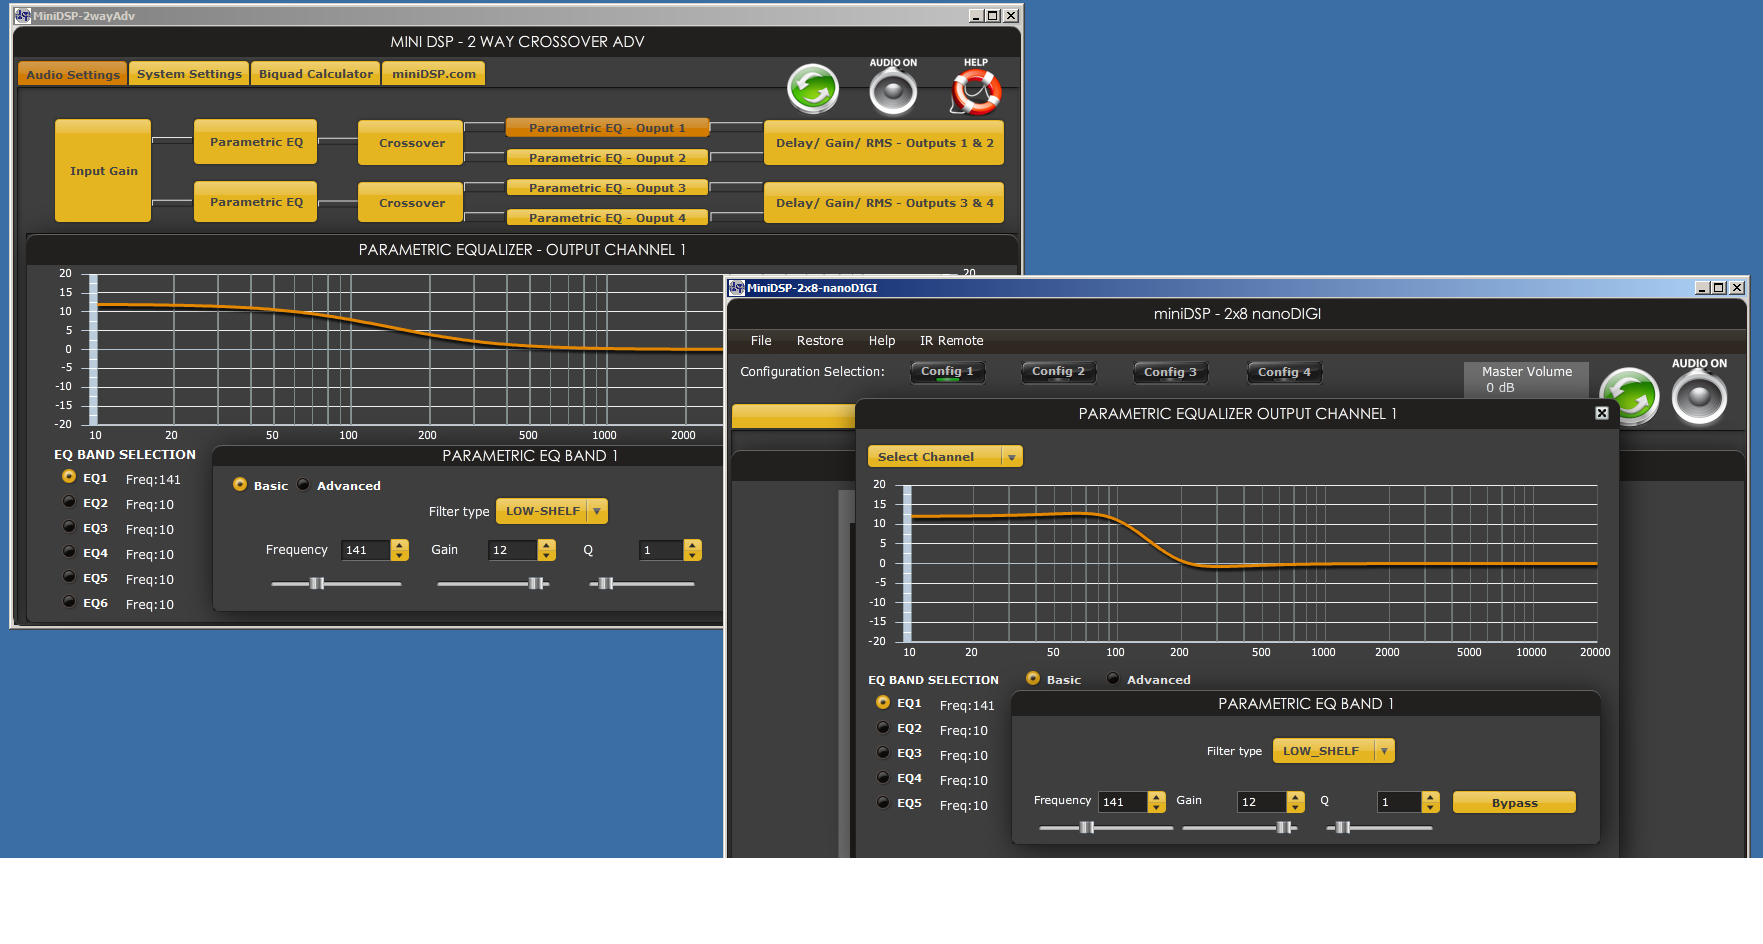Image resolution: width=1763 pixels, height=944 pixels.
Task: Open Parametric EQ - Ouput 2 block
Action: [607, 158]
